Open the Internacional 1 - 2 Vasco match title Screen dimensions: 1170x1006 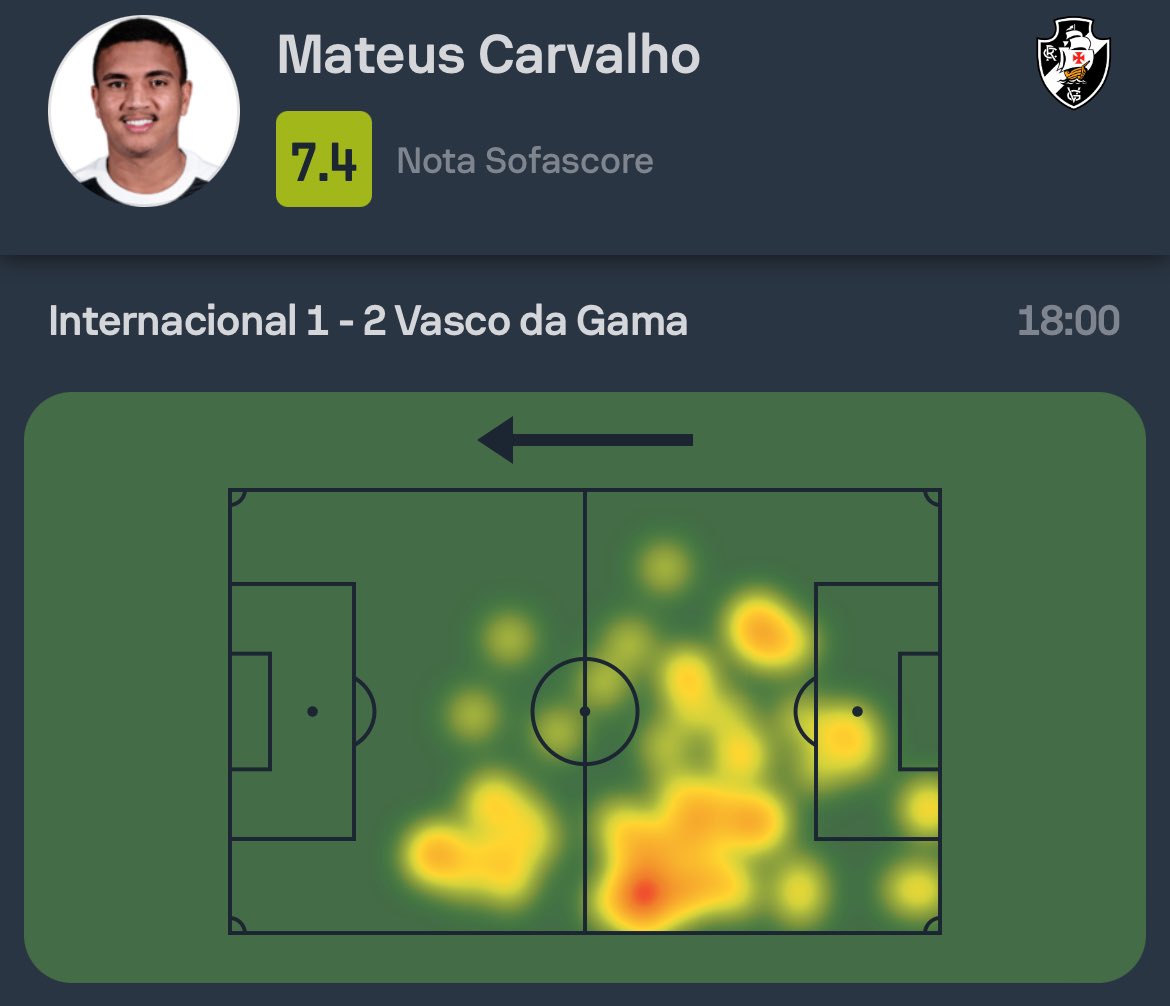click(x=368, y=322)
